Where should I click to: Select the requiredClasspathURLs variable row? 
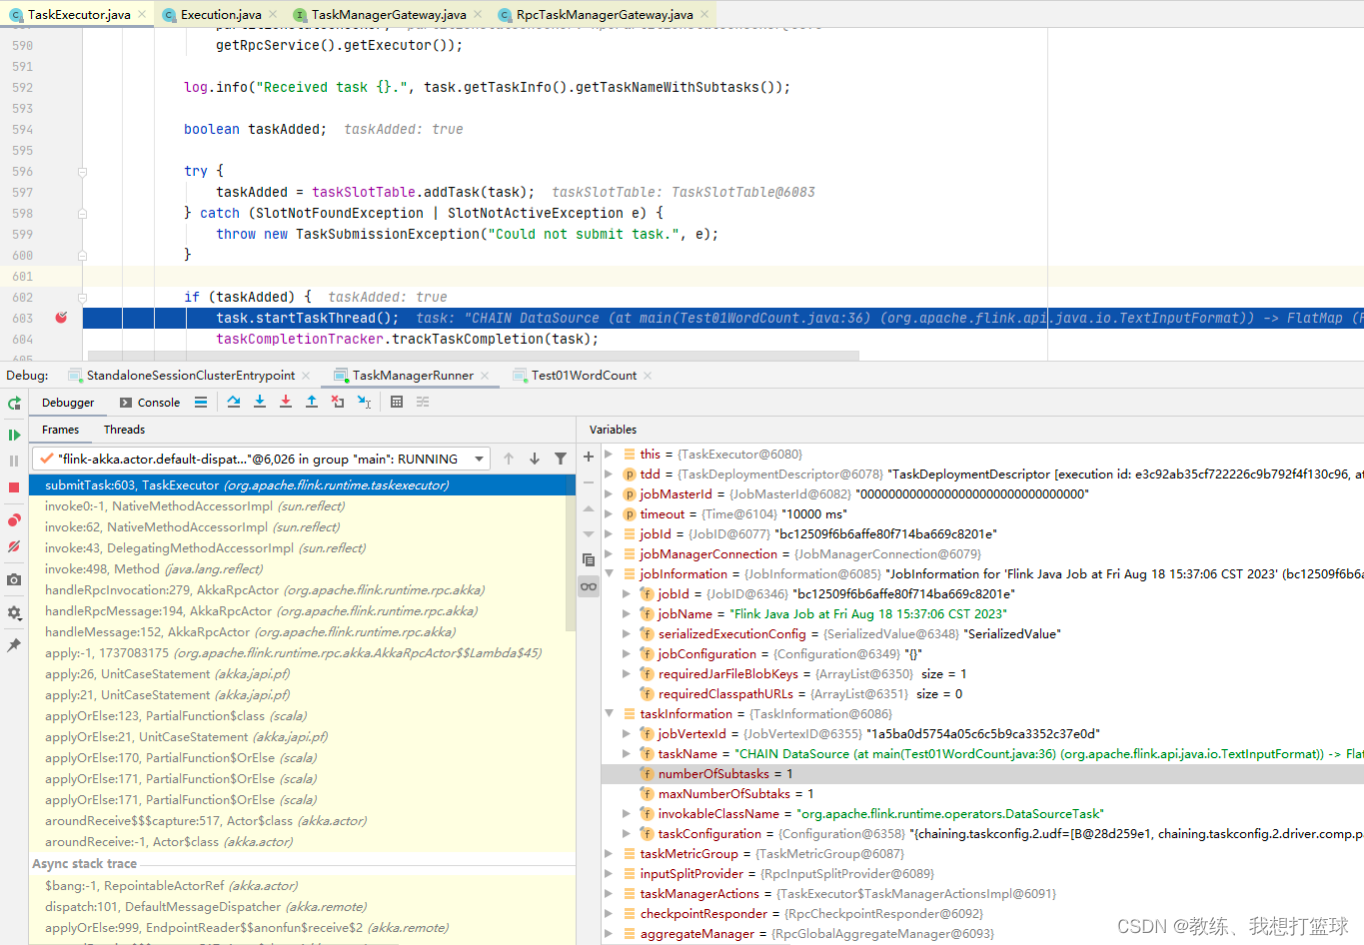[982, 694]
